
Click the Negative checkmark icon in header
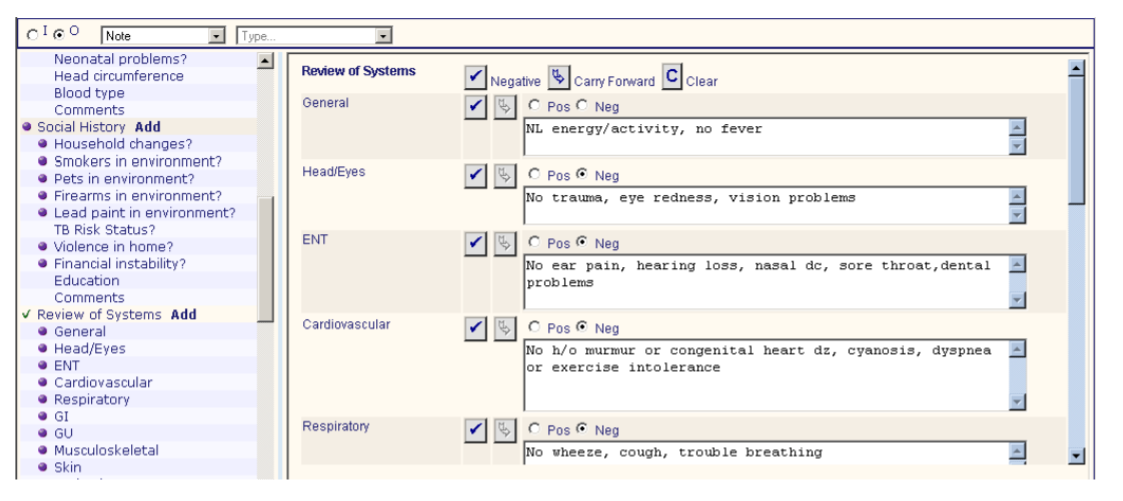[477, 79]
